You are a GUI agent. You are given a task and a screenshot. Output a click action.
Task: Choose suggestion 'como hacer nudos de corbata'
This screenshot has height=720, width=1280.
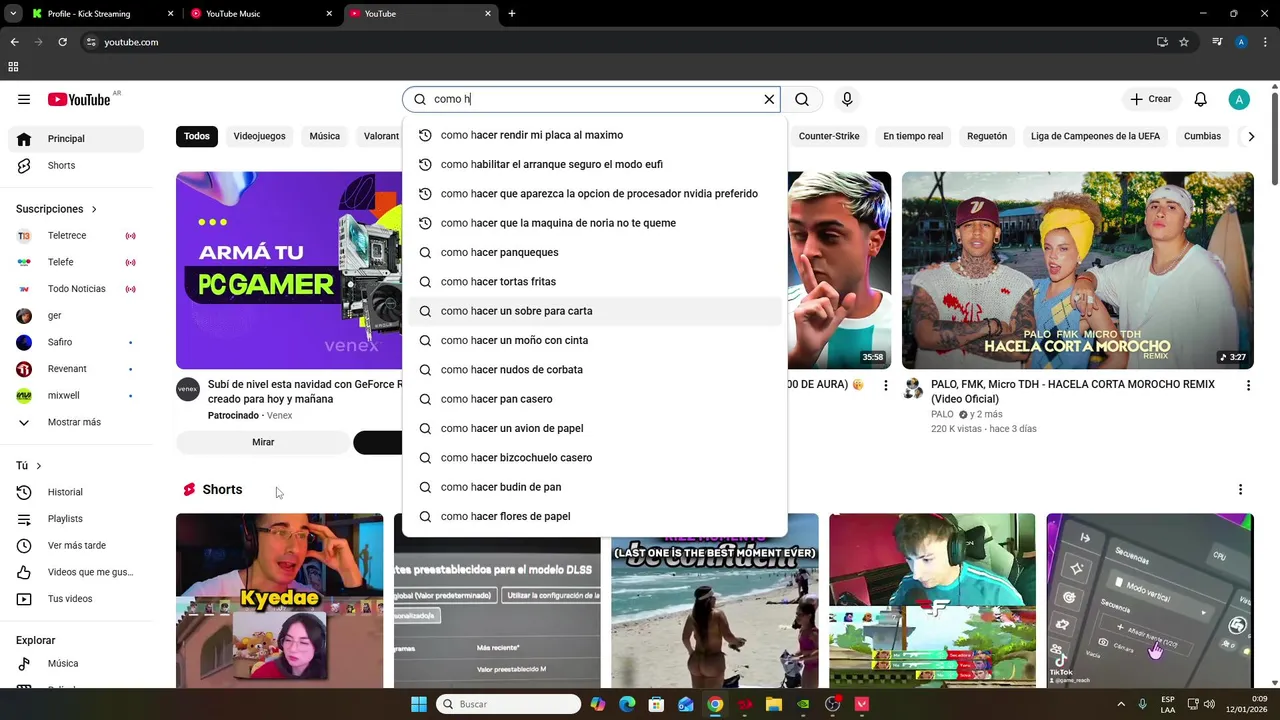[x=595, y=370]
